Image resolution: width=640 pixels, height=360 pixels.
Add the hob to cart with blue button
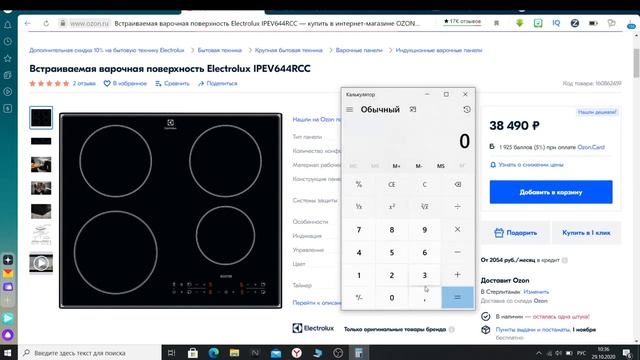(x=551, y=192)
